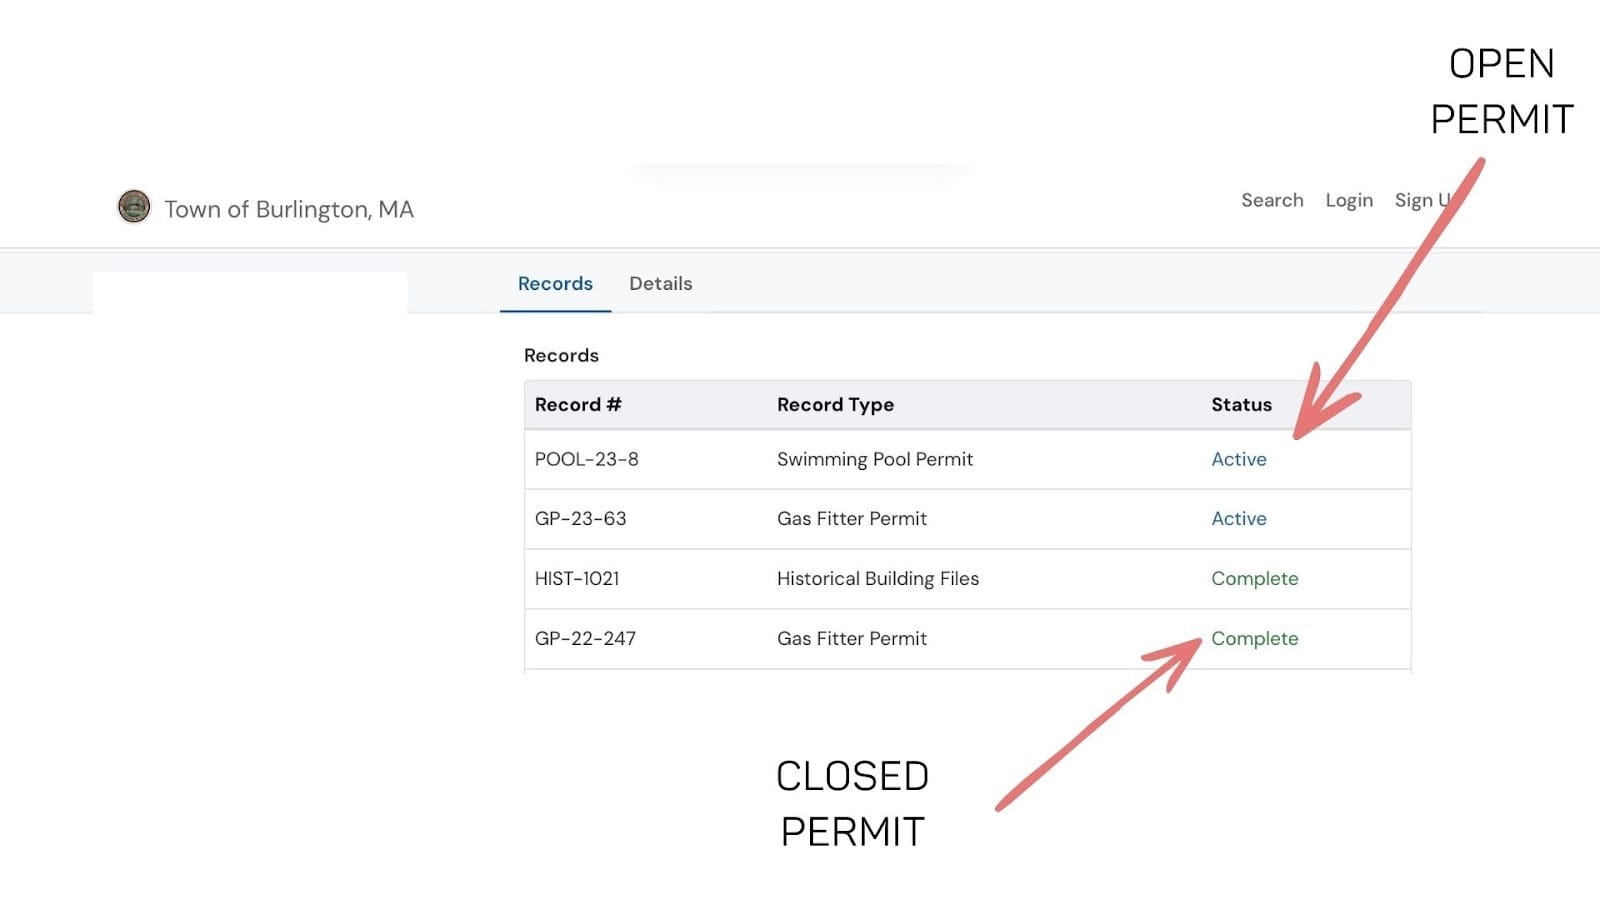Switch to the Records tab
Viewport: 1600px width, 900px height.
click(x=555, y=284)
